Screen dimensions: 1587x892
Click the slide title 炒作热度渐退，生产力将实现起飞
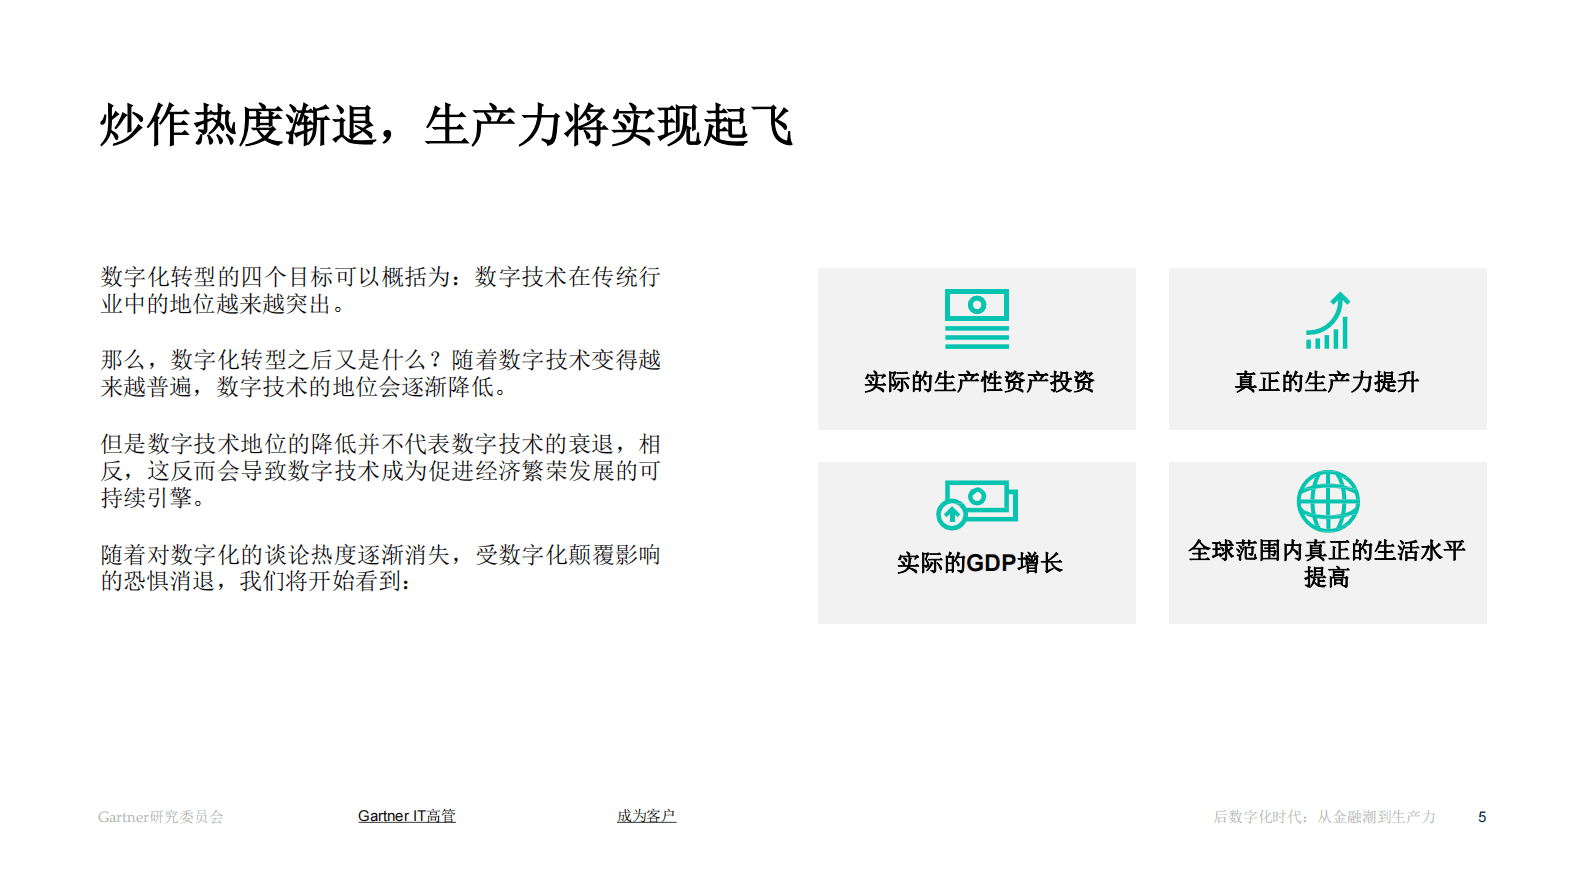446,126
